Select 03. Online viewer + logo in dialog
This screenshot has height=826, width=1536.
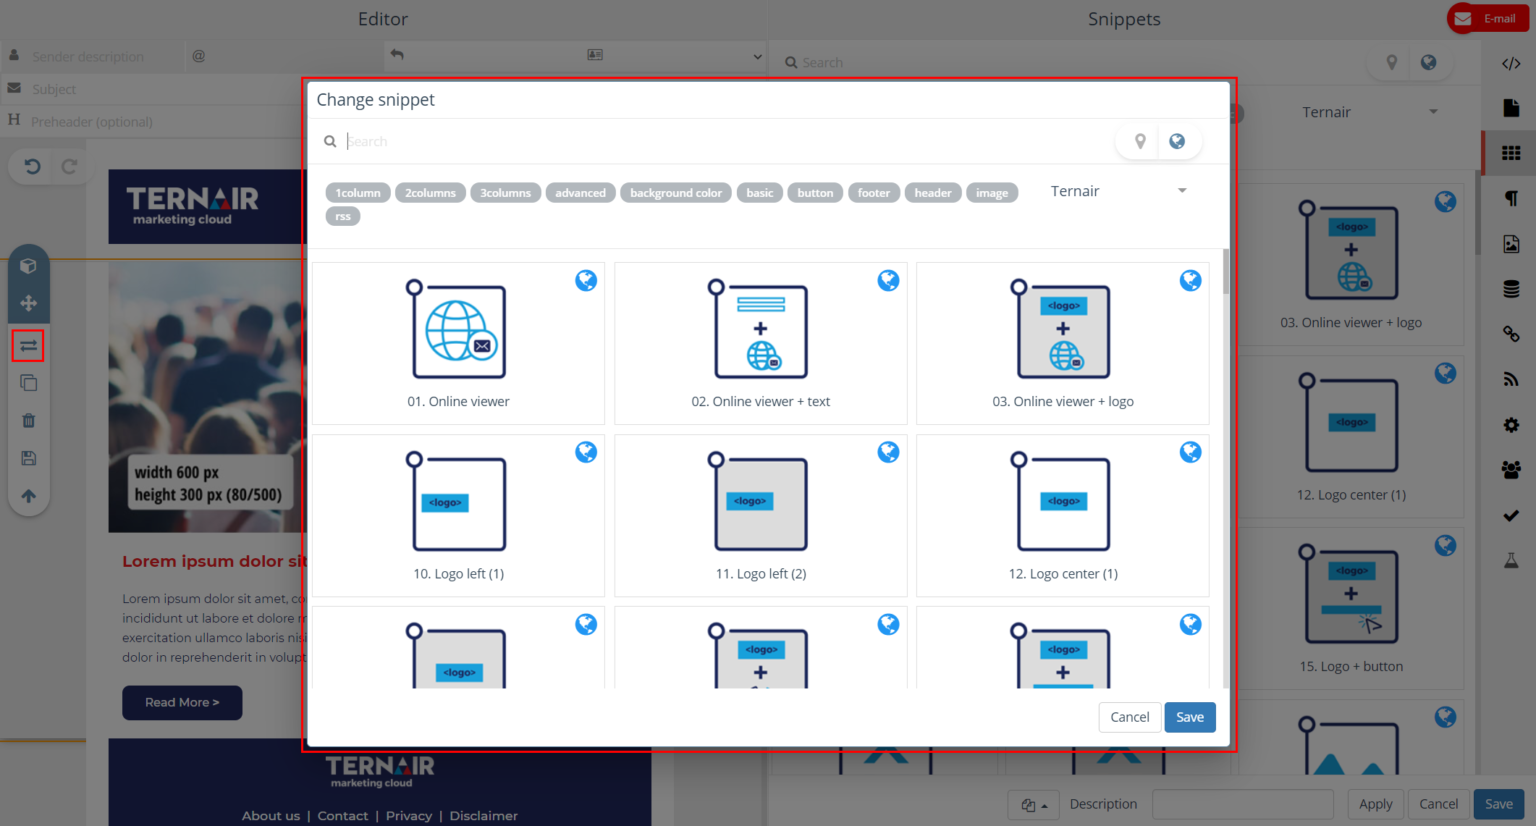pyautogui.click(x=1063, y=344)
